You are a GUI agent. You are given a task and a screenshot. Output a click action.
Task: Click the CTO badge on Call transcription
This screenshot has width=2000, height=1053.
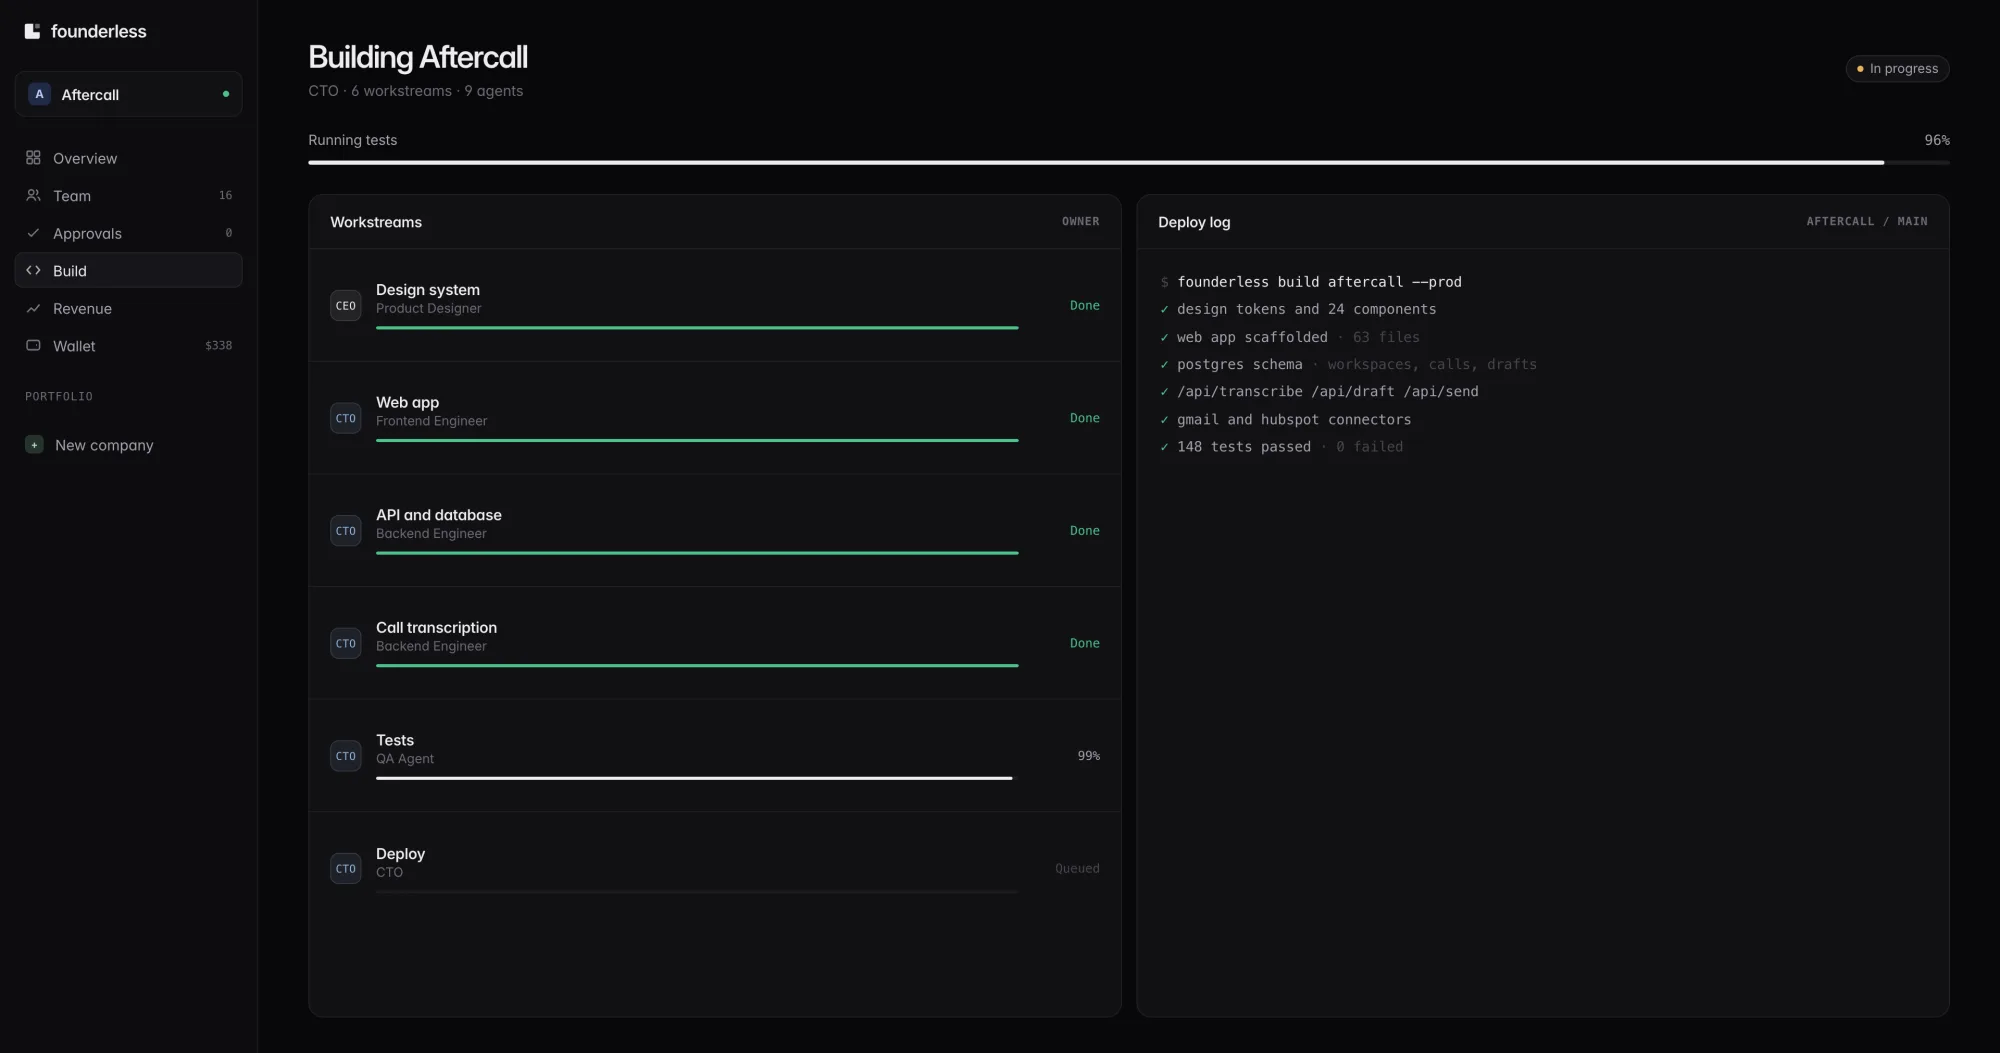345,643
